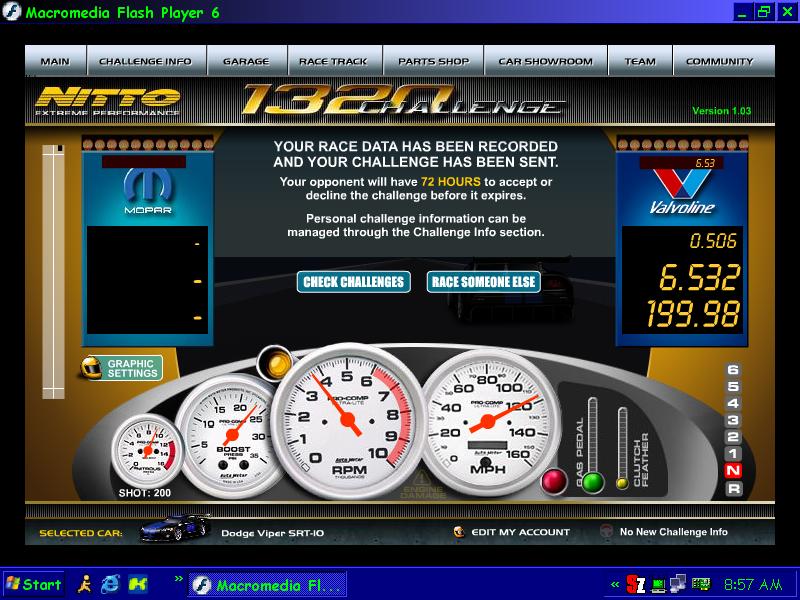Select gear 2 on the shifter

click(733, 437)
